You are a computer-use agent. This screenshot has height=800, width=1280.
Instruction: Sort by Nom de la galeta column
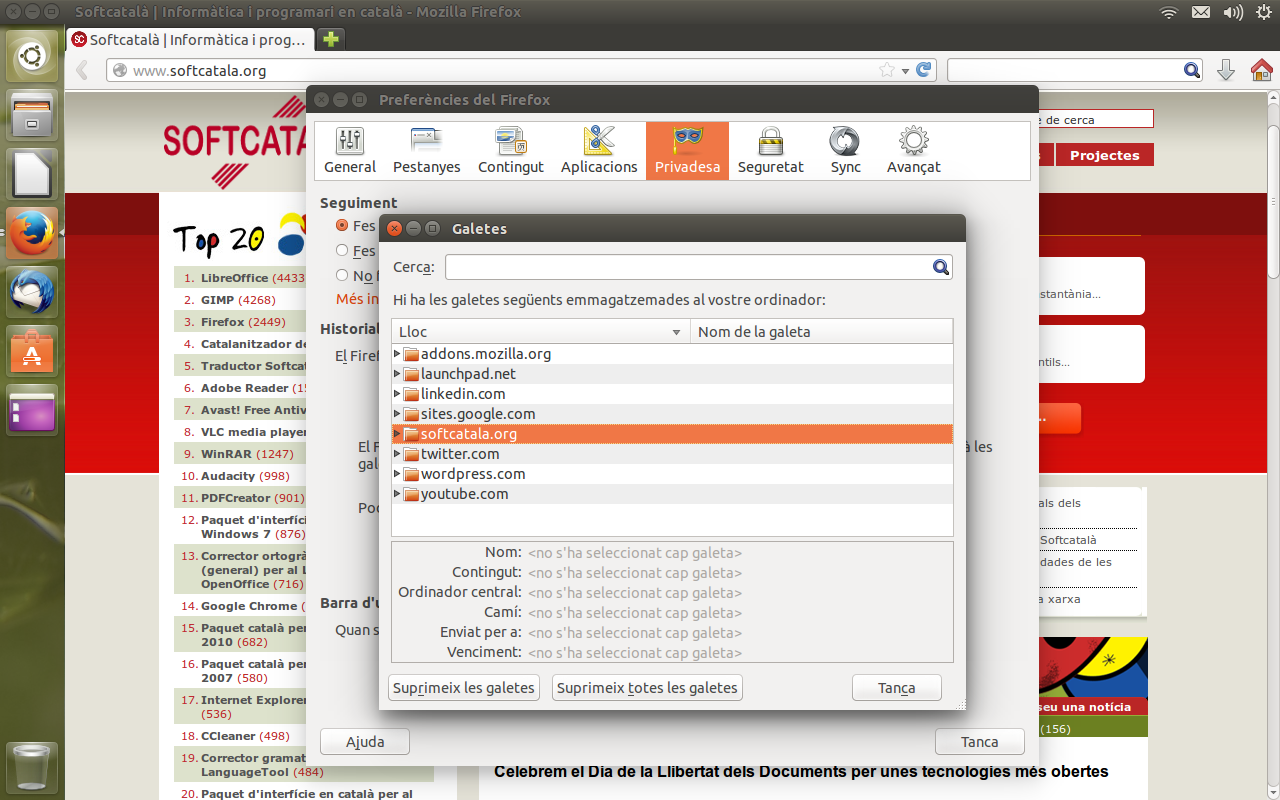tap(821, 331)
